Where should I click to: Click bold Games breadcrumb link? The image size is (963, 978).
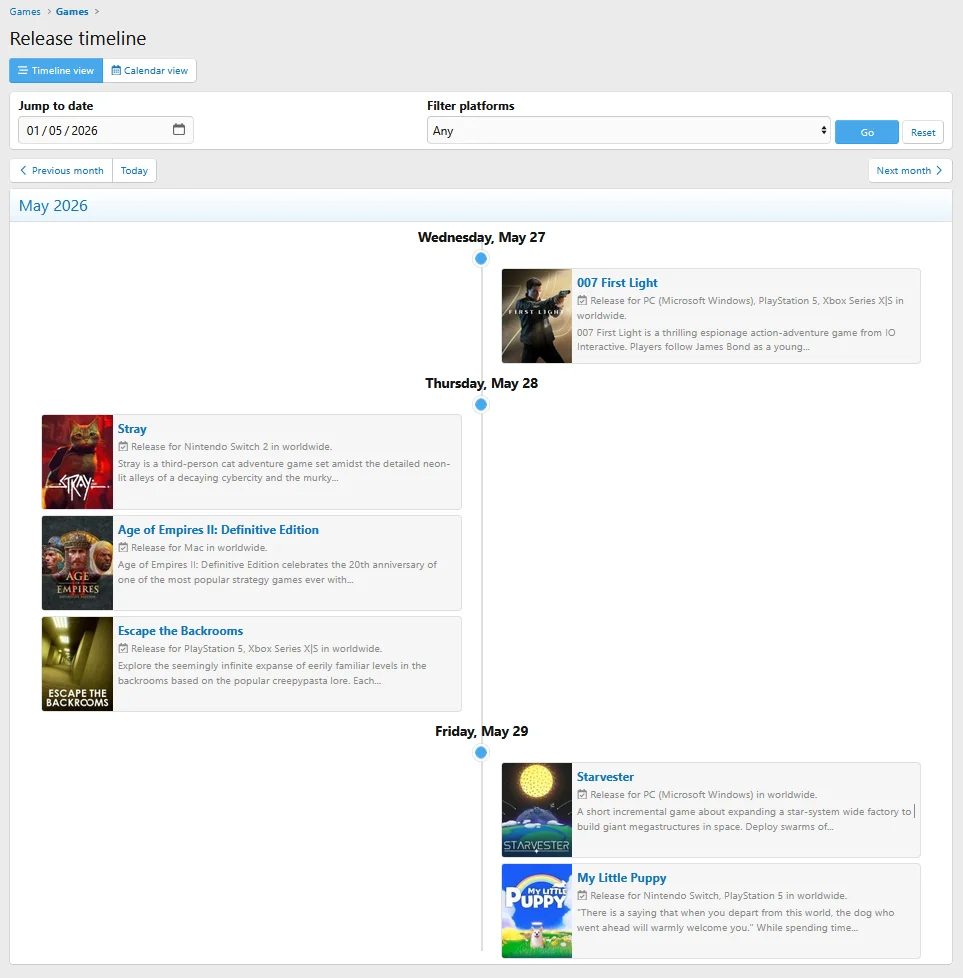coord(72,11)
